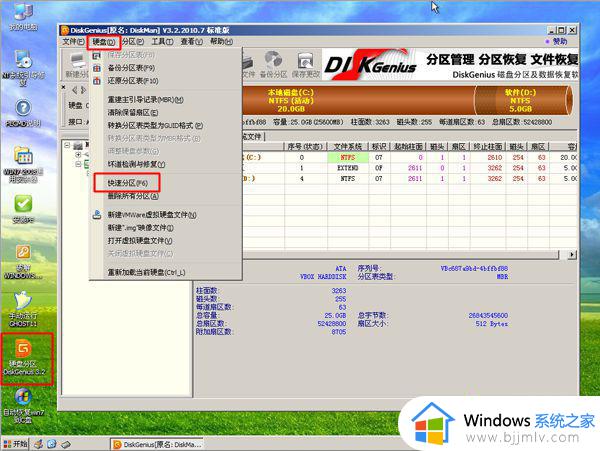Collapse the second child tree node
The image size is (600, 451).
point(78,164)
